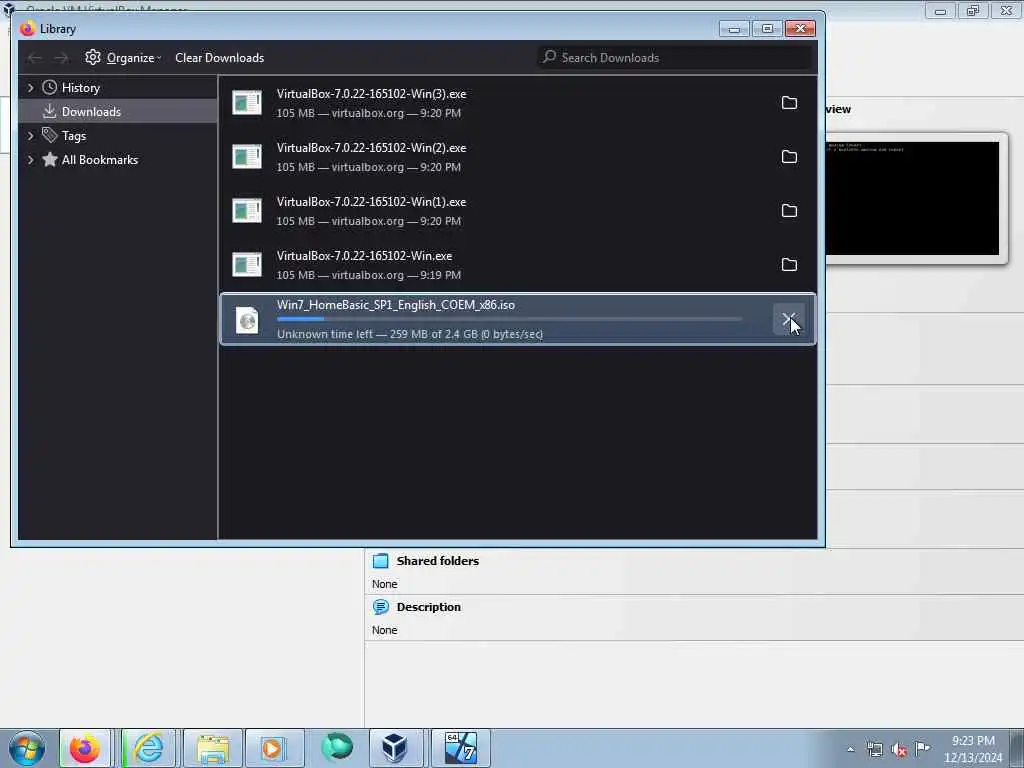Click the ISO disc file icon
The width and height of the screenshot is (1024, 768).
[247, 320]
